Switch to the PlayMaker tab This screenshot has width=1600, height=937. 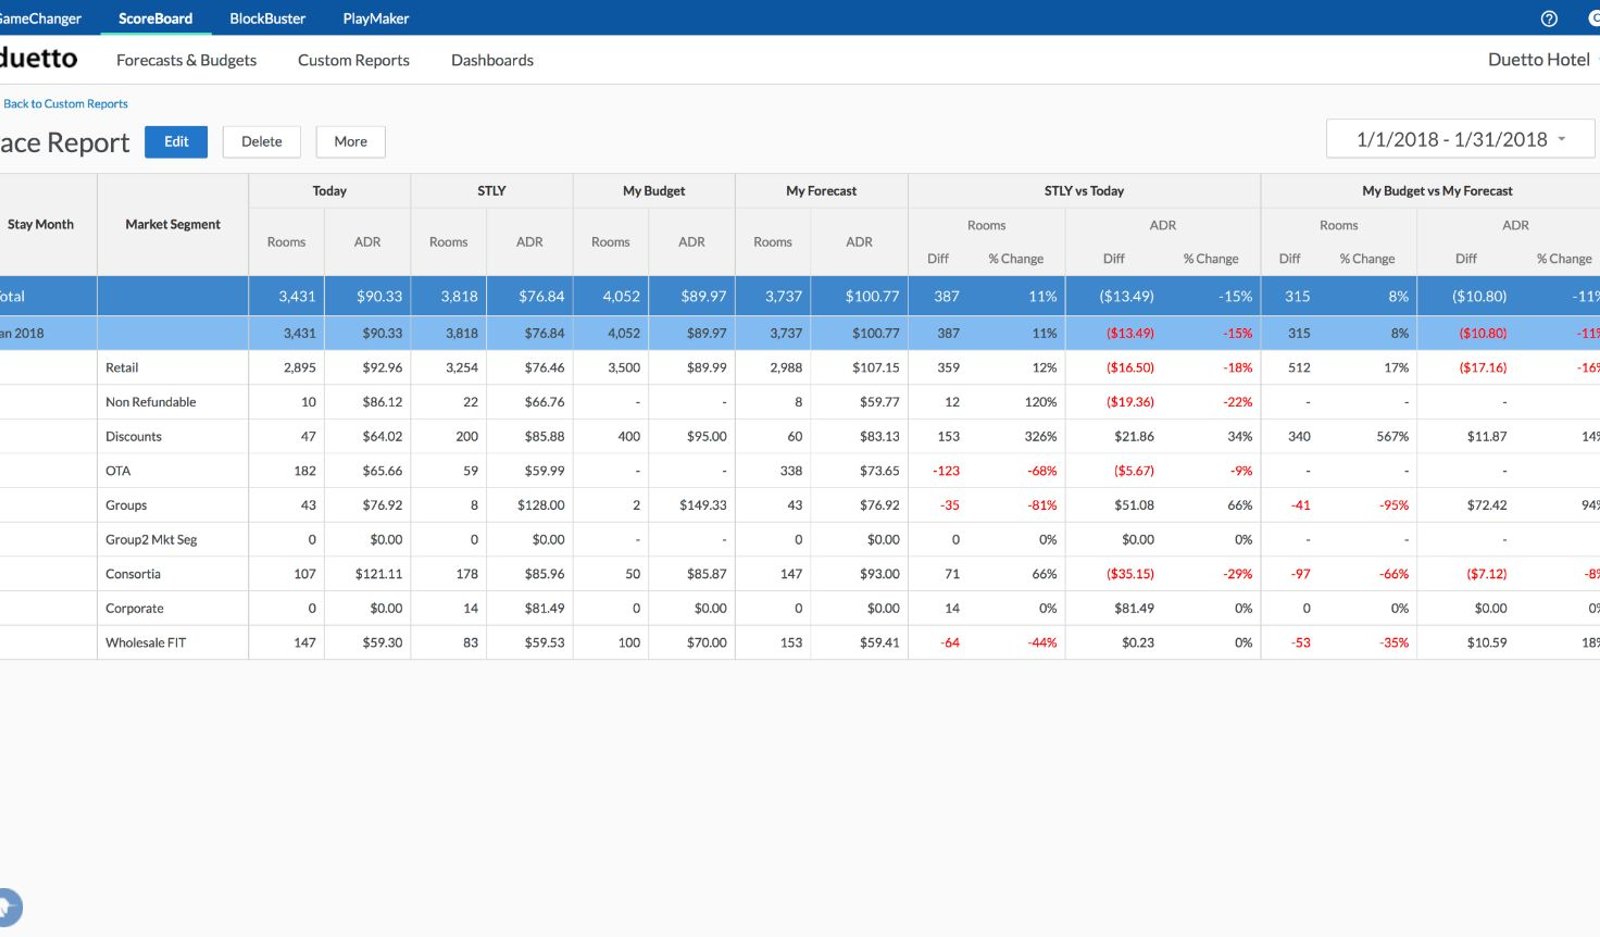[x=376, y=18]
